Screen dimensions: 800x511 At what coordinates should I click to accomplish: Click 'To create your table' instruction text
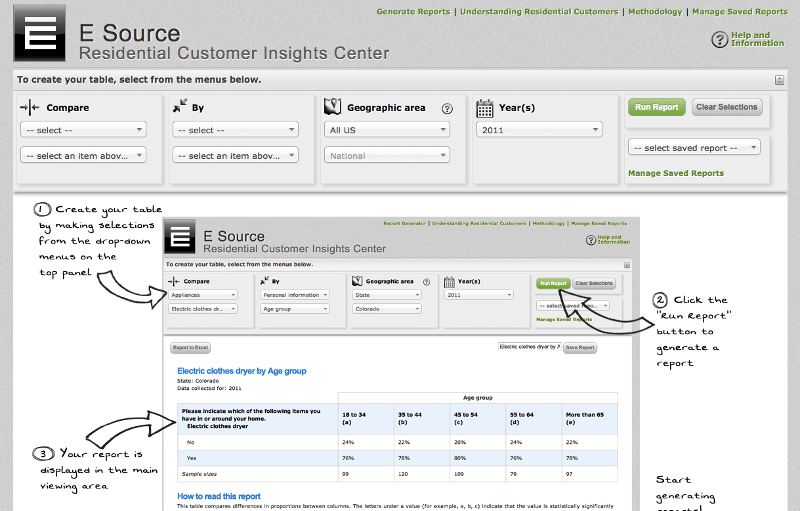pyautogui.click(x=139, y=80)
